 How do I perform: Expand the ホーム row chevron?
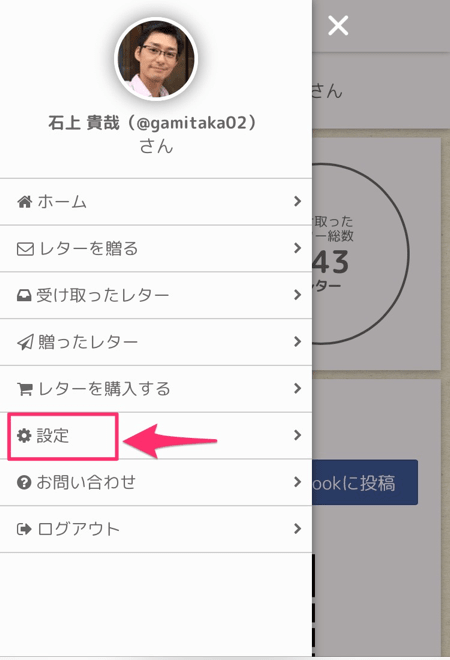pos(298,202)
